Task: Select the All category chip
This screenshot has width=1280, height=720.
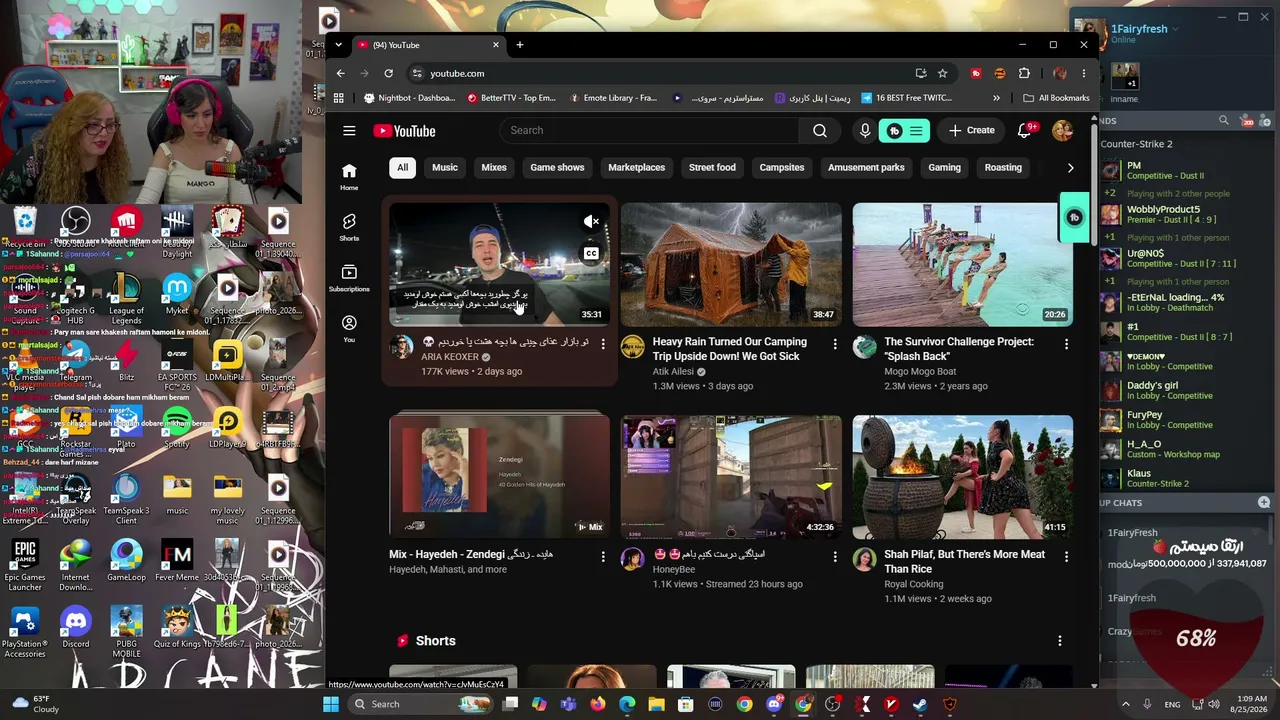Action: click(402, 168)
